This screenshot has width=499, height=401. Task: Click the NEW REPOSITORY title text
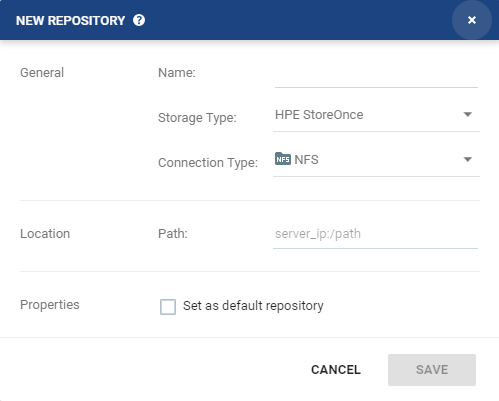[70, 21]
